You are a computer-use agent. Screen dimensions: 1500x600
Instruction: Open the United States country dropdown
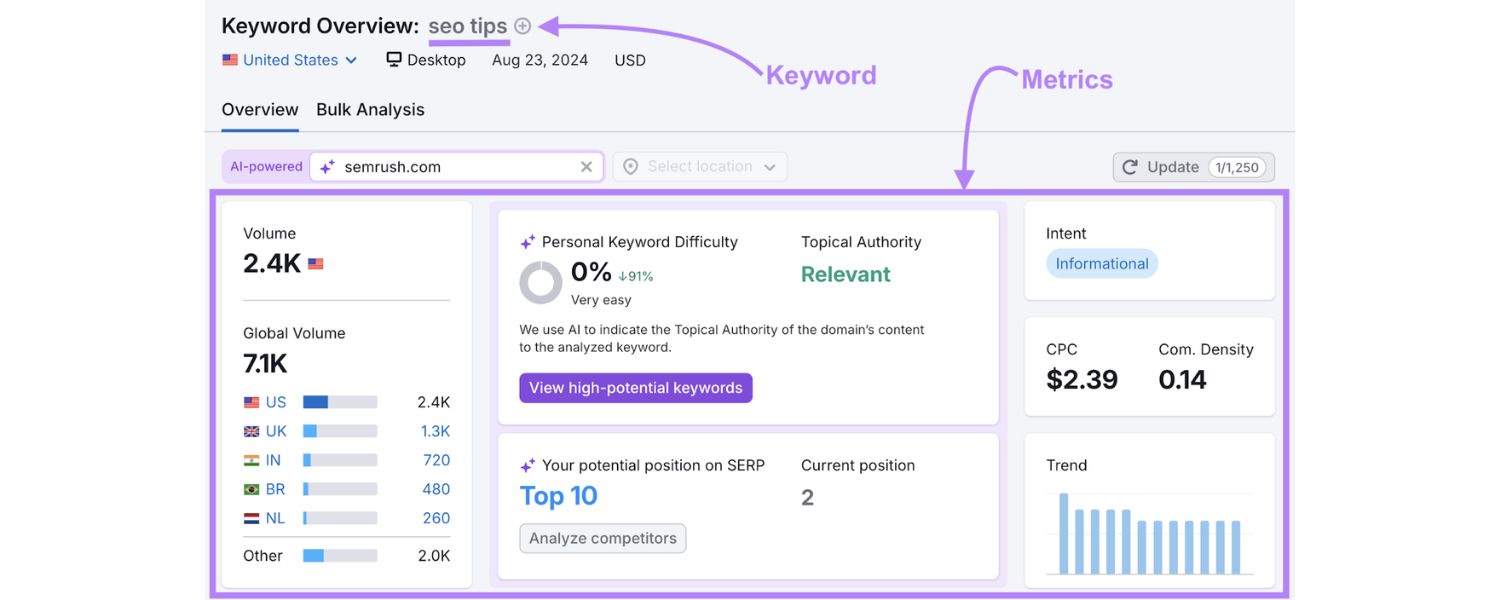[x=290, y=60]
